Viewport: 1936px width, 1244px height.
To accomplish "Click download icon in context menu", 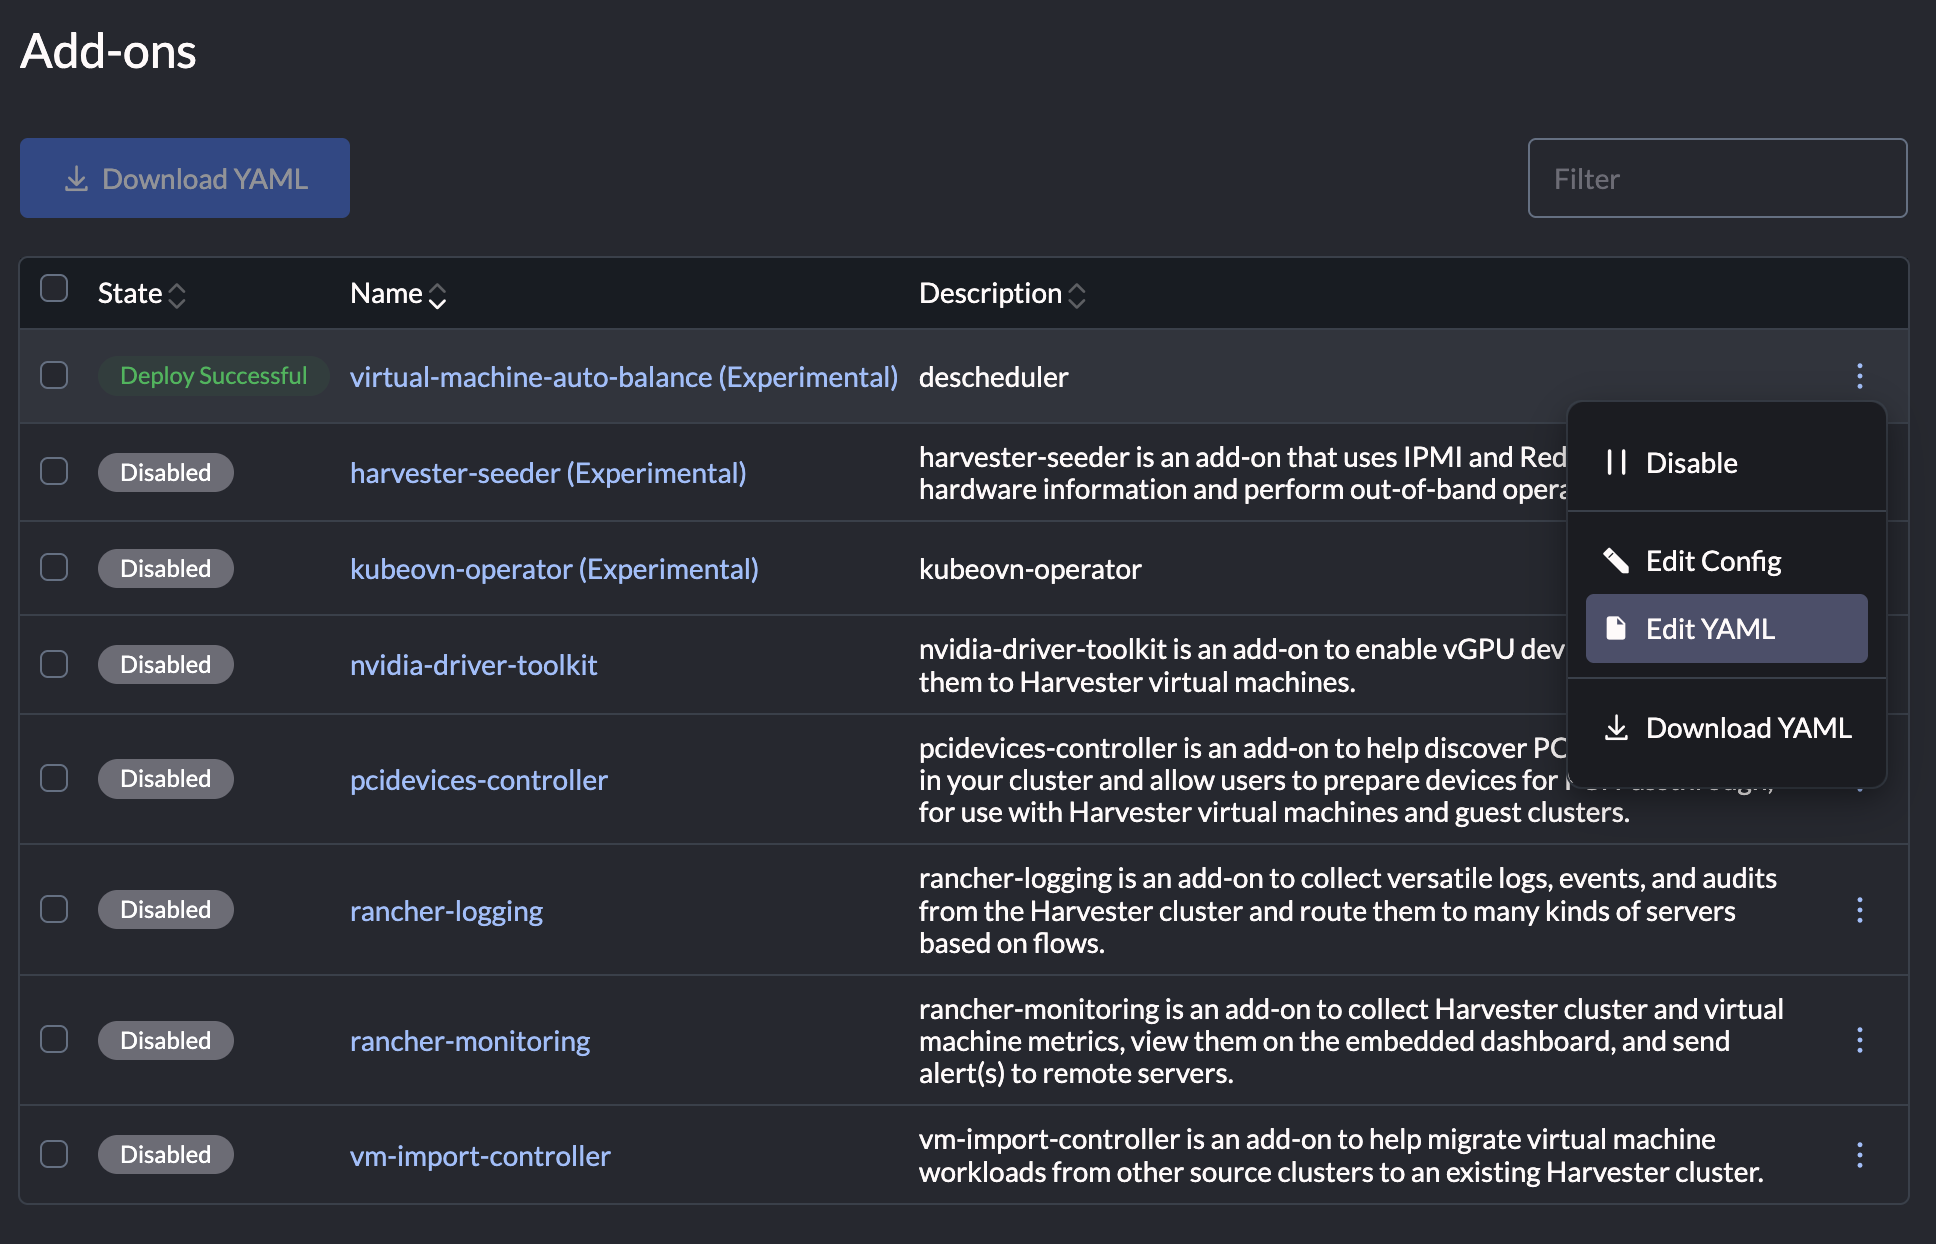I will pos(1616,728).
